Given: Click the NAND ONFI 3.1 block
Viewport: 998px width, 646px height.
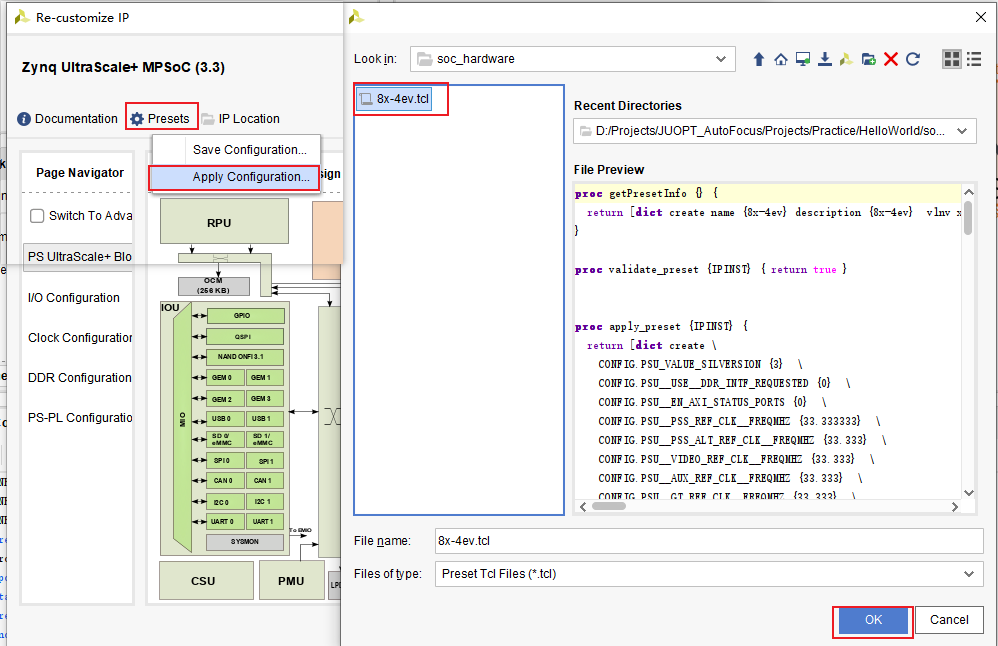Looking at the screenshot, I should pos(245,357).
